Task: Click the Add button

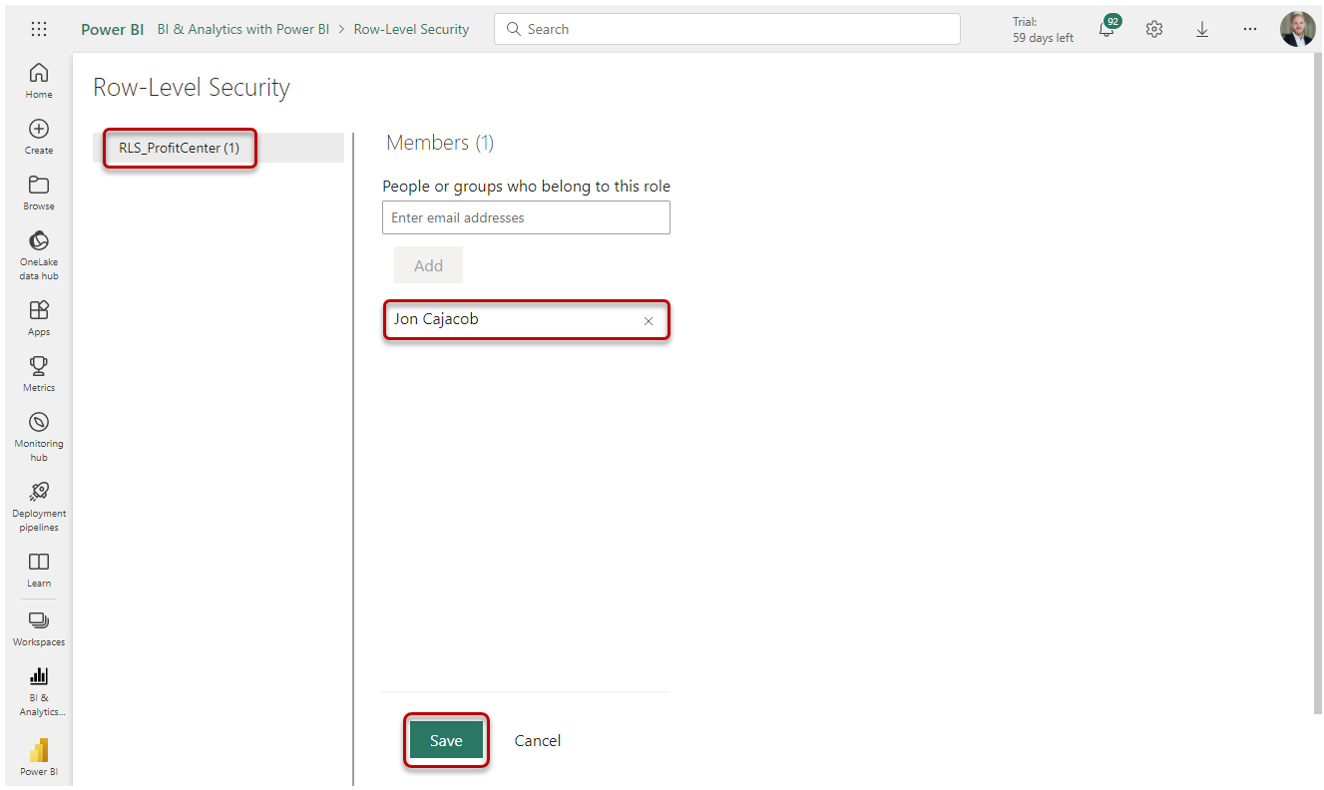Action: [x=428, y=266]
